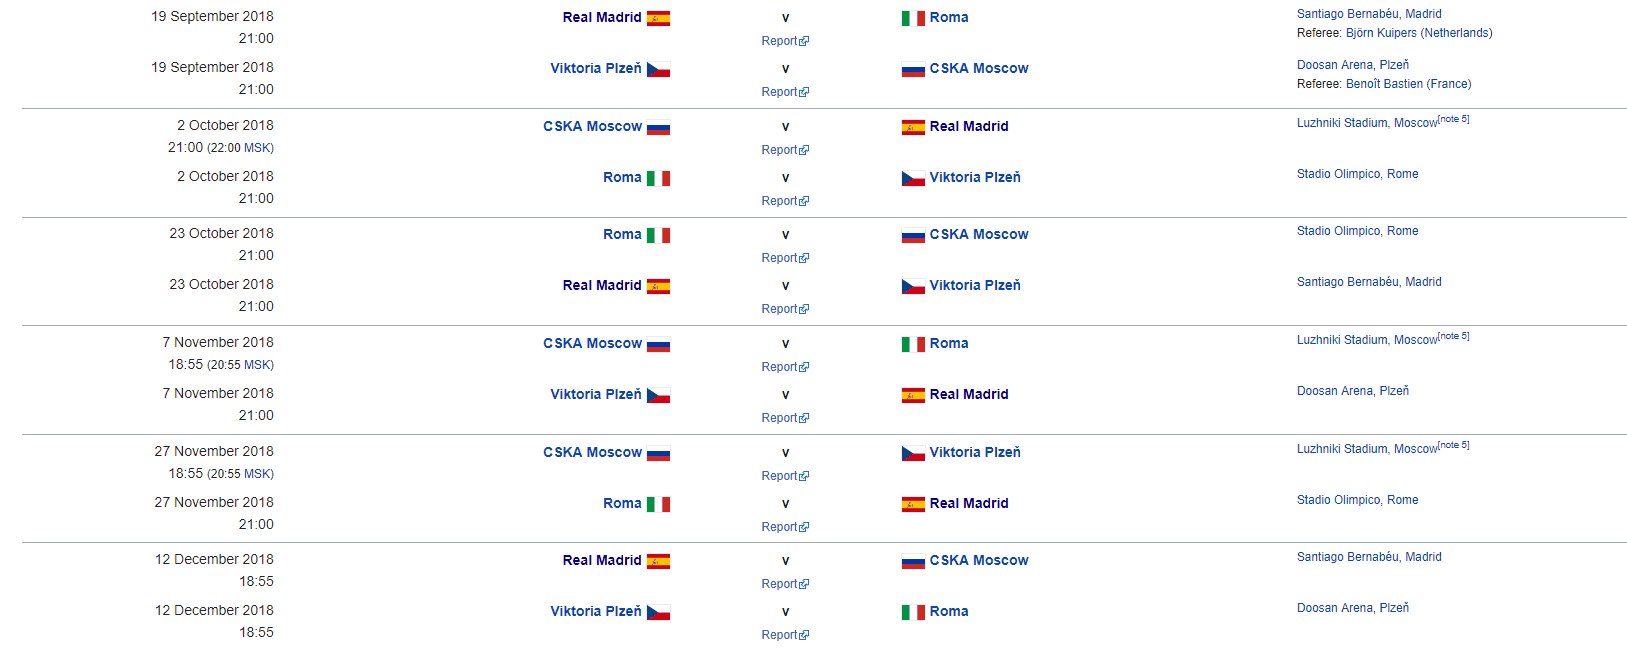
Task: Click Russia flag beside CSKA Moscow, 12 December away
Action: (x=913, y=561)
